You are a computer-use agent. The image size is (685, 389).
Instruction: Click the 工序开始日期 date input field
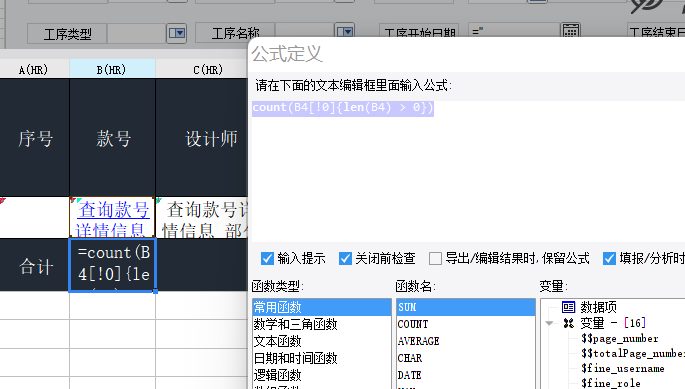[514, 31]
